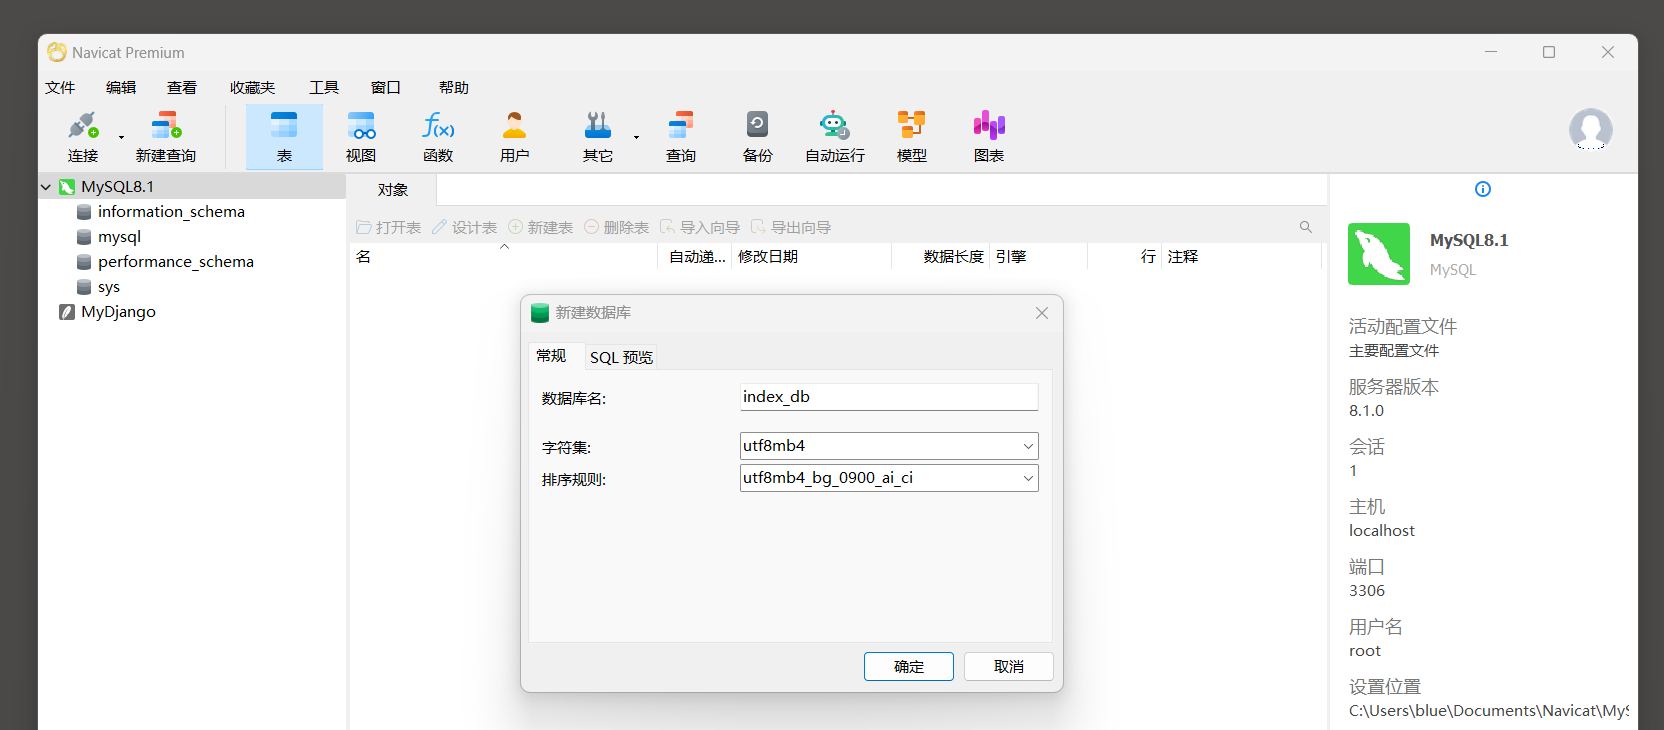Viewport: 1664px width, 730px height.
Task: Open the 收藏夹 menu
Action: (x=252, y=87)
